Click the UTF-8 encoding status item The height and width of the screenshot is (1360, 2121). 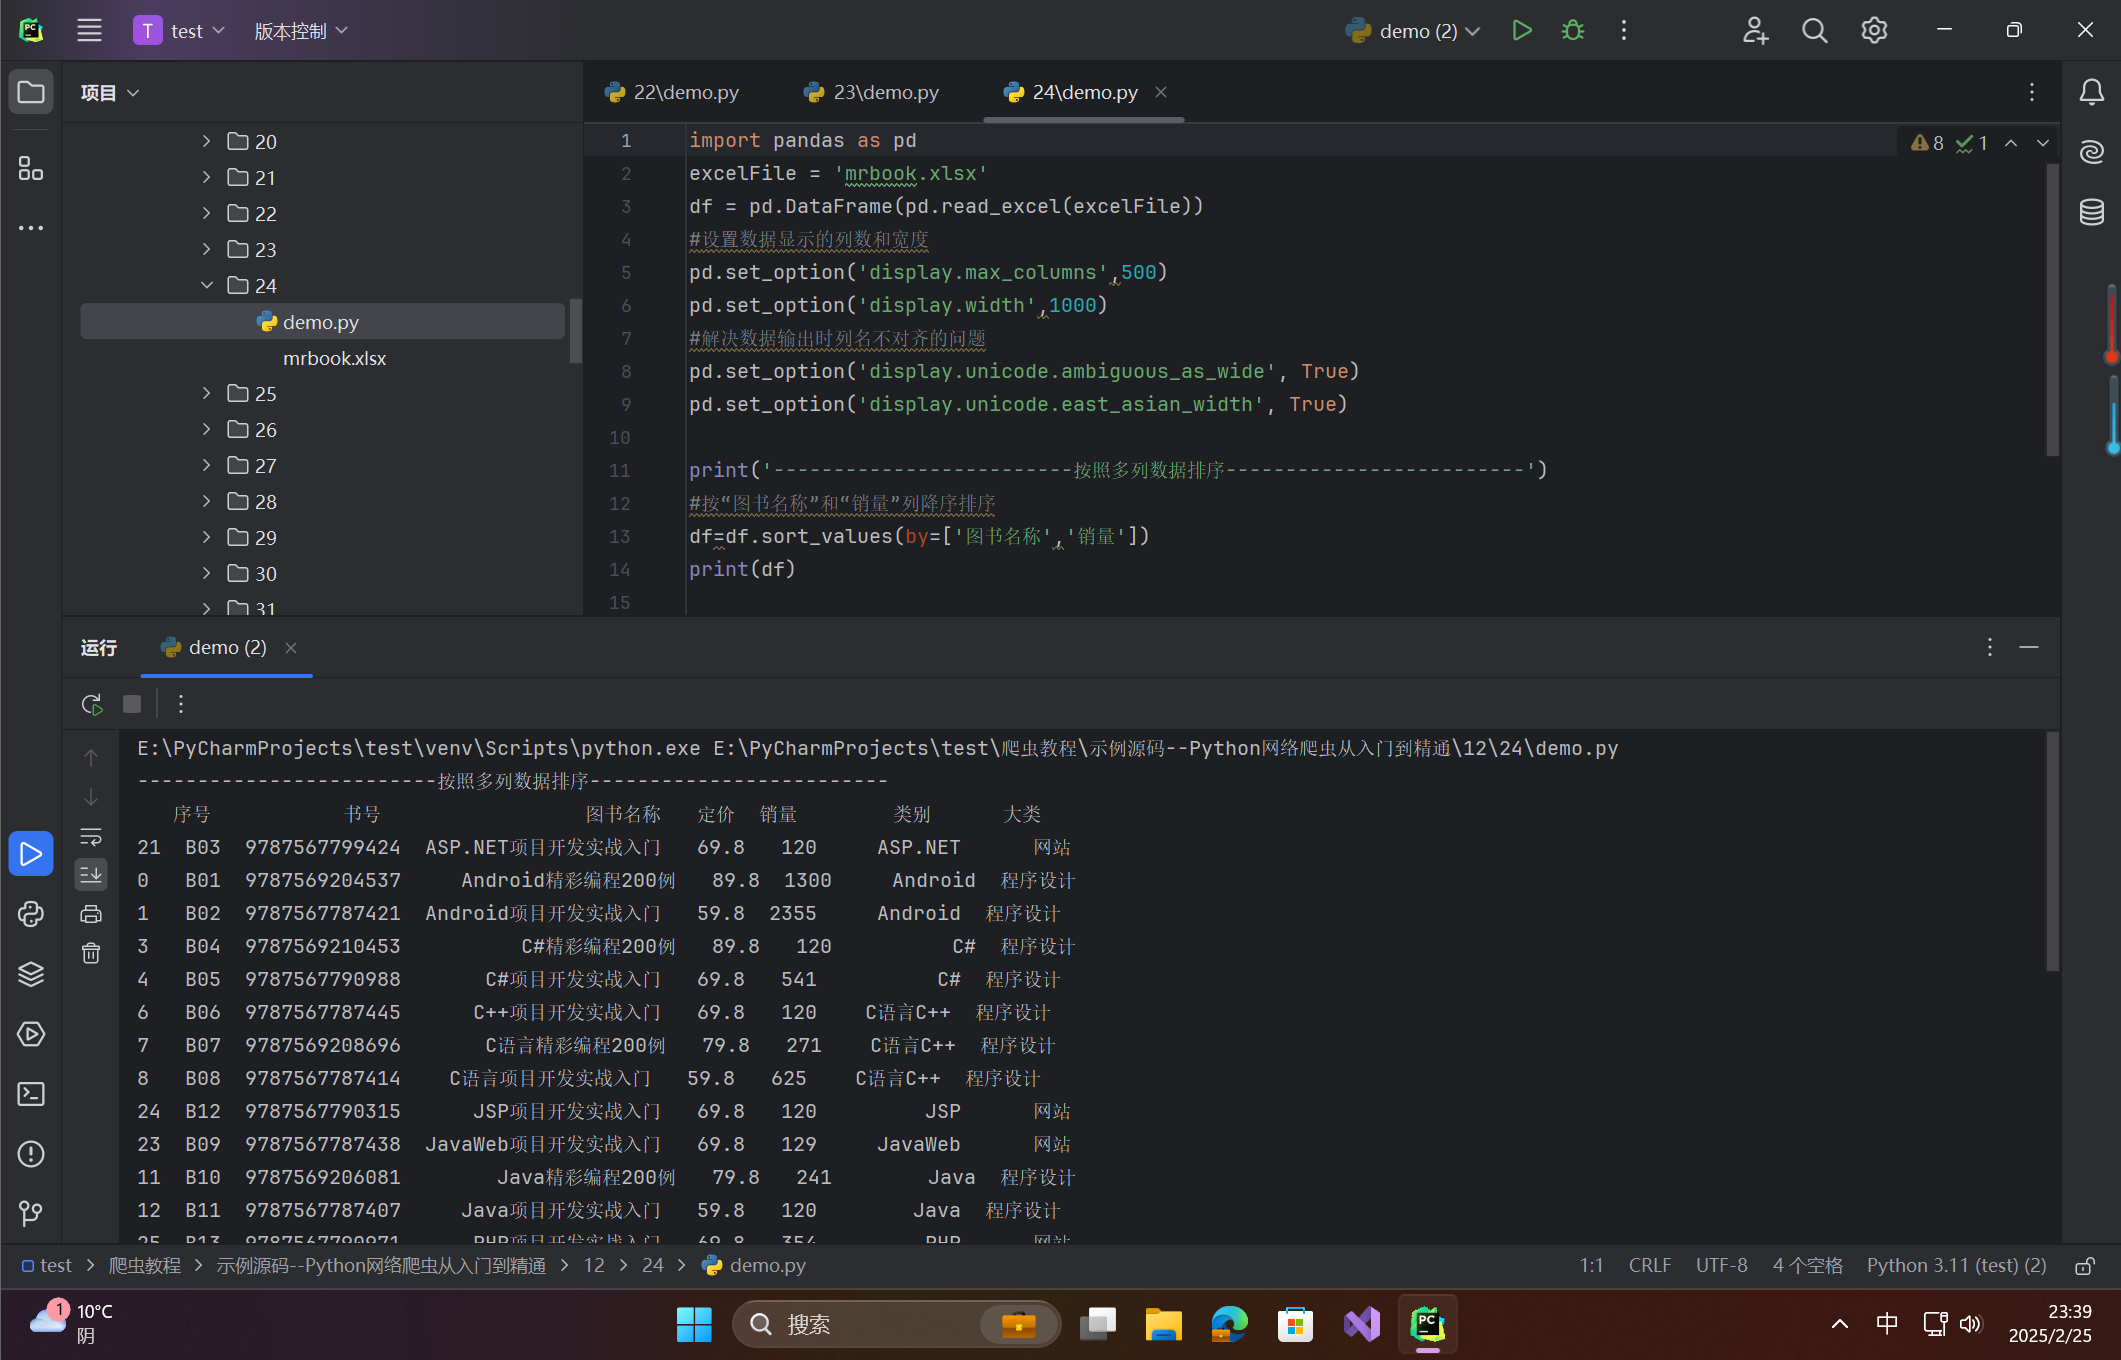(x=1721, y=1266)
